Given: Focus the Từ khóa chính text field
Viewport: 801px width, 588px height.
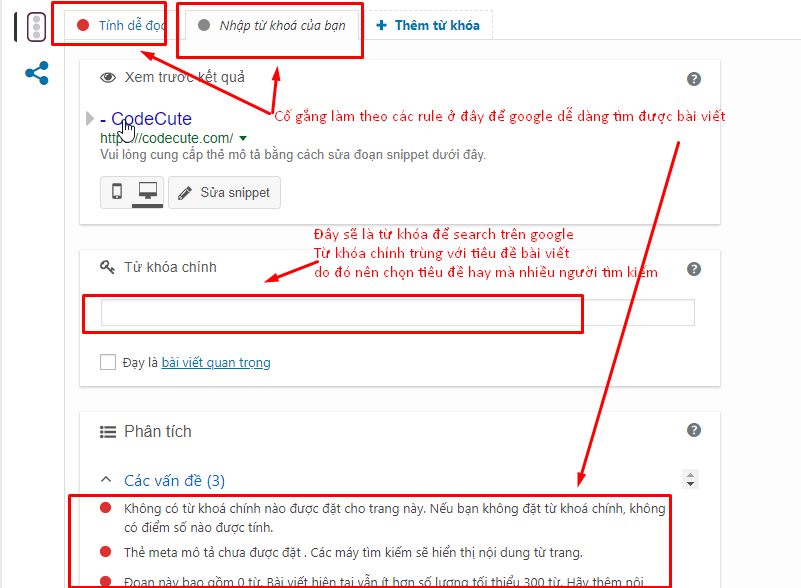Looking at the screenshot, I should [x=397, y=313].
